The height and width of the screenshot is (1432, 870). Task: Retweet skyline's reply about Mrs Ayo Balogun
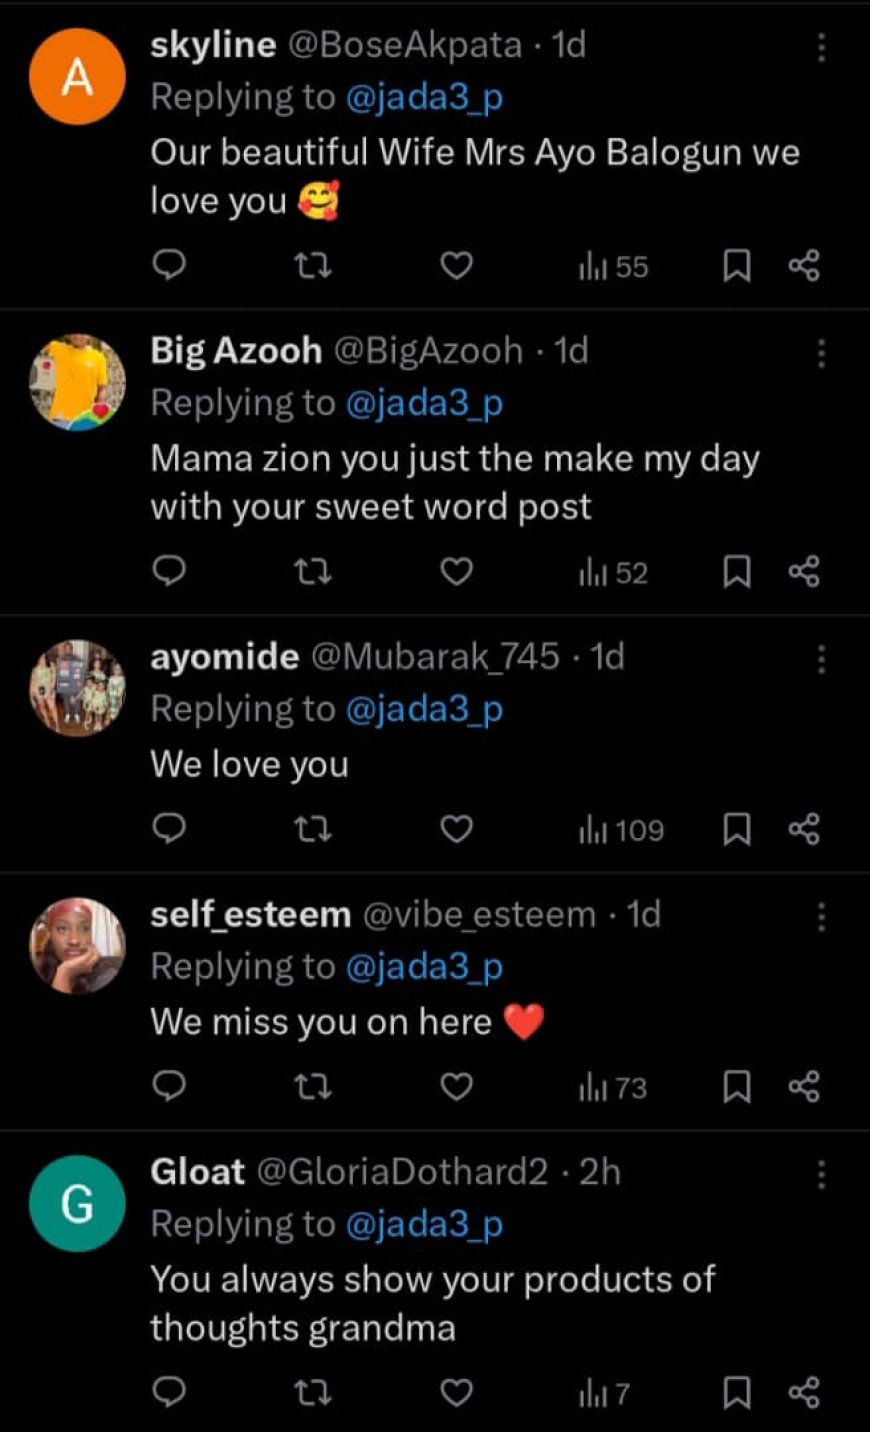(x=314, y=265)
